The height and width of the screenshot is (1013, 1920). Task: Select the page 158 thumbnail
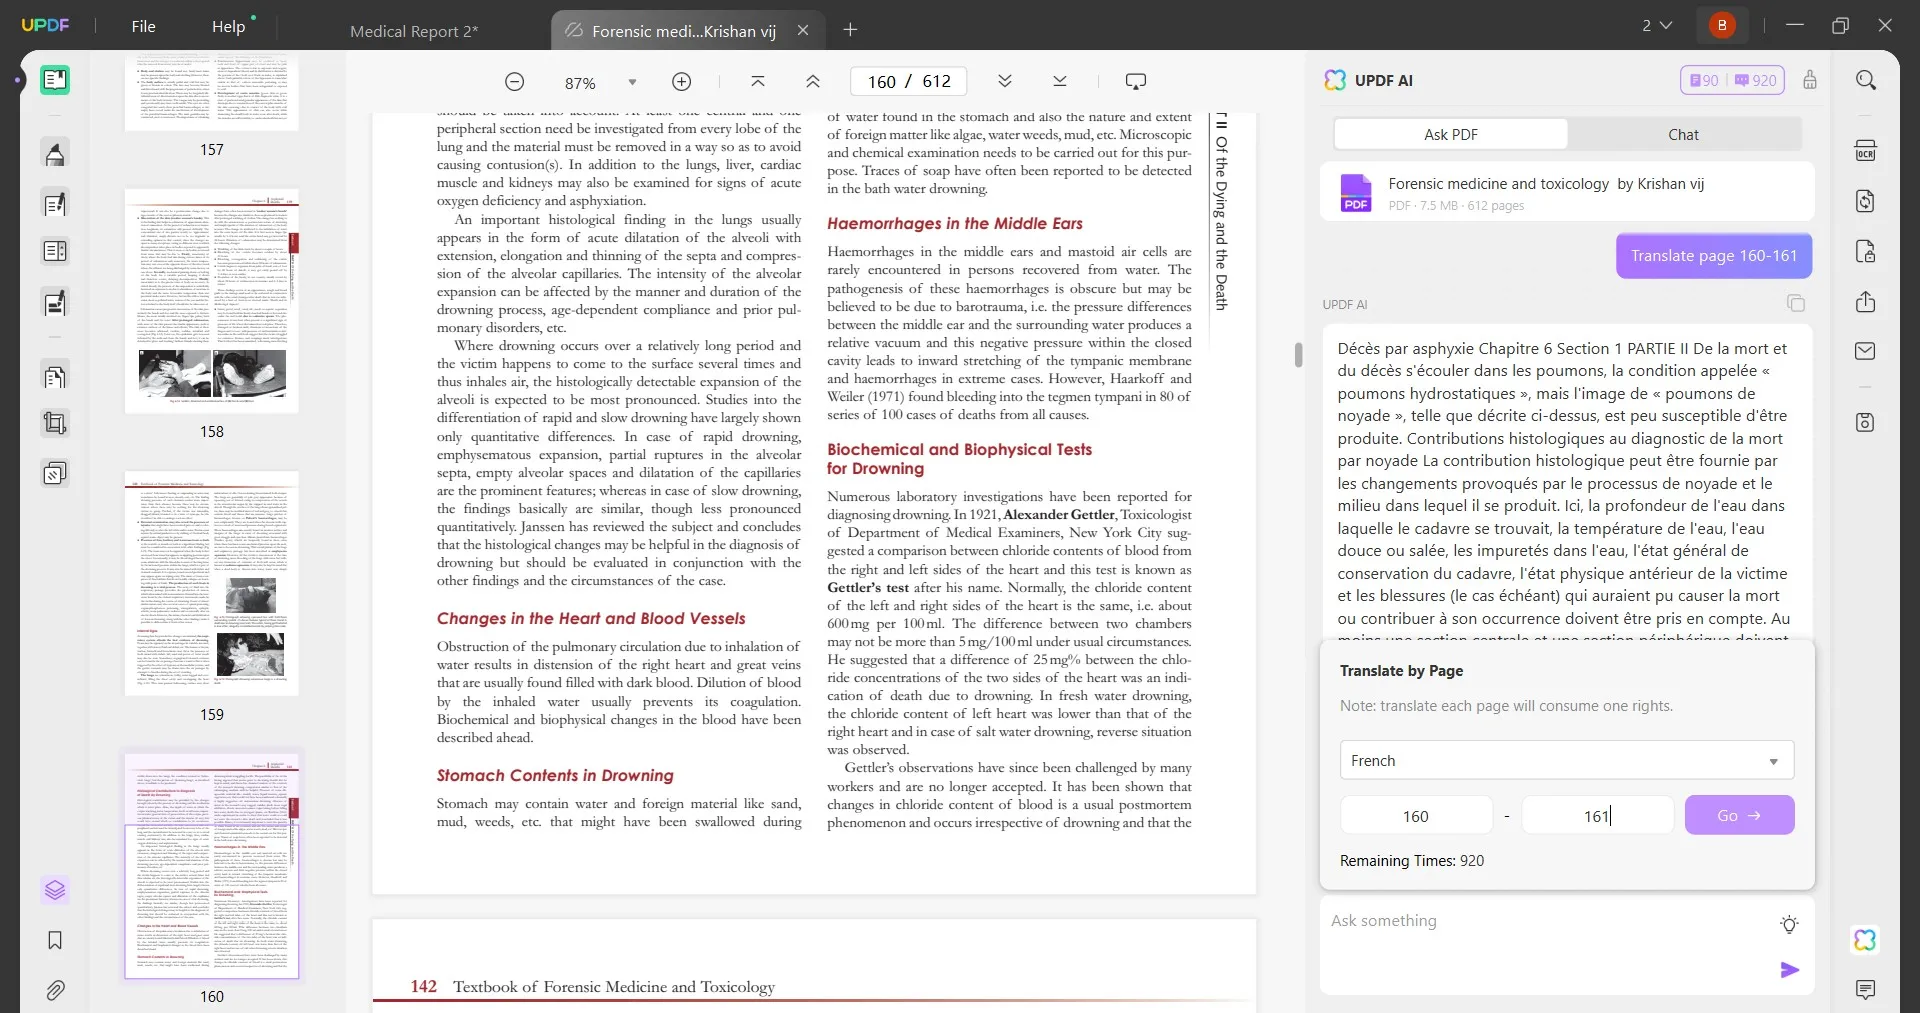(x=212, y=301)
